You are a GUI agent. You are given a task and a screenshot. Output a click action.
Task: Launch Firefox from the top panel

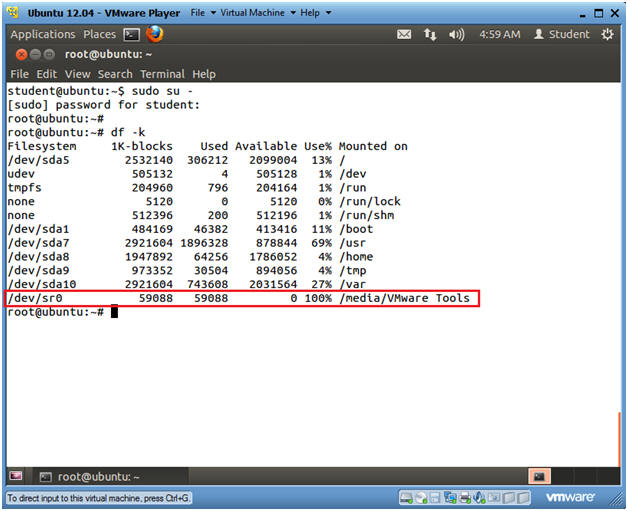point(155,34)
